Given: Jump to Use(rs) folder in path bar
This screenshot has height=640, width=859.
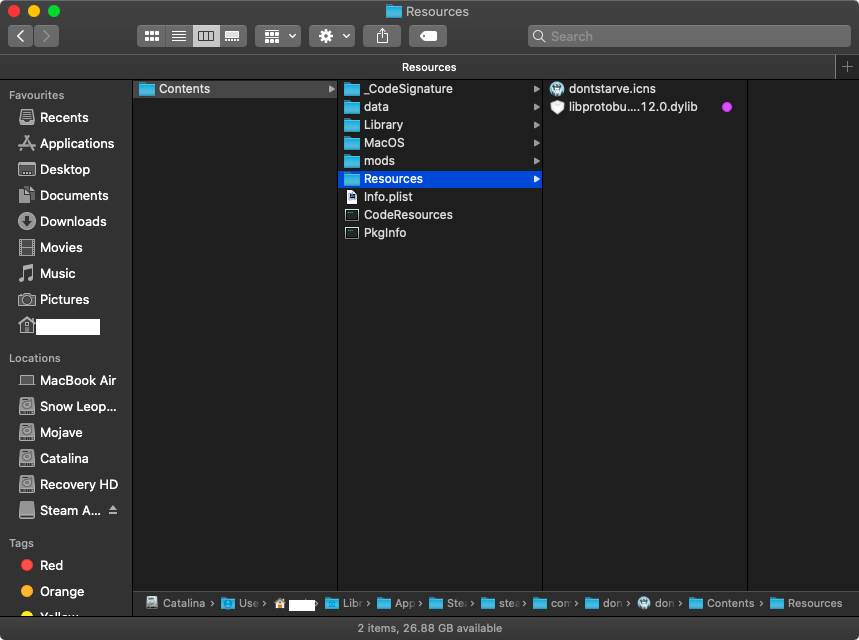Looking at the screenshot, I should 239,603.
